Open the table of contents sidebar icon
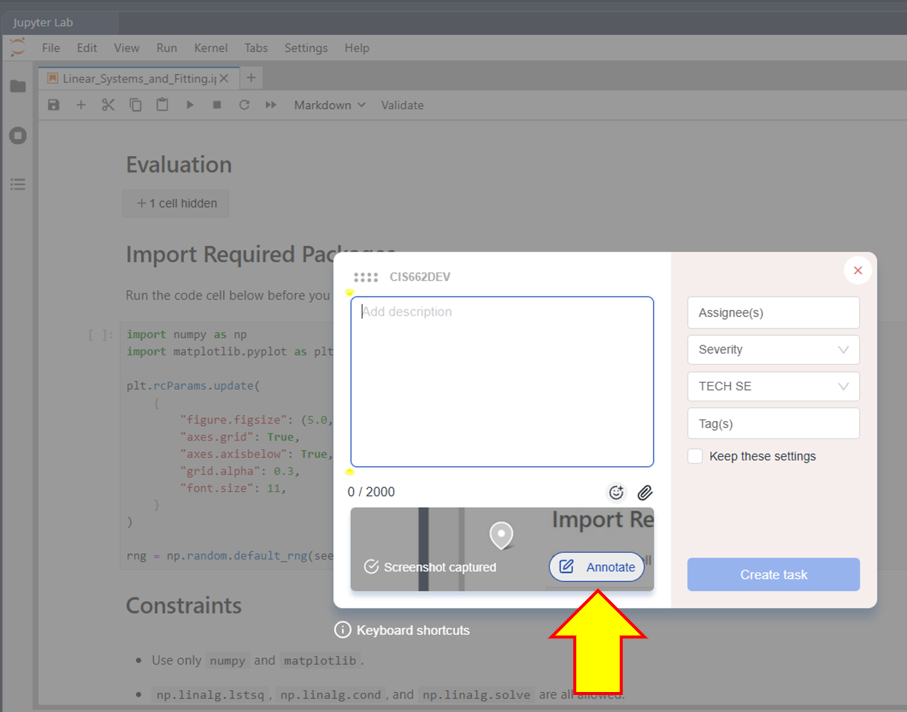 tap(18, 185)
